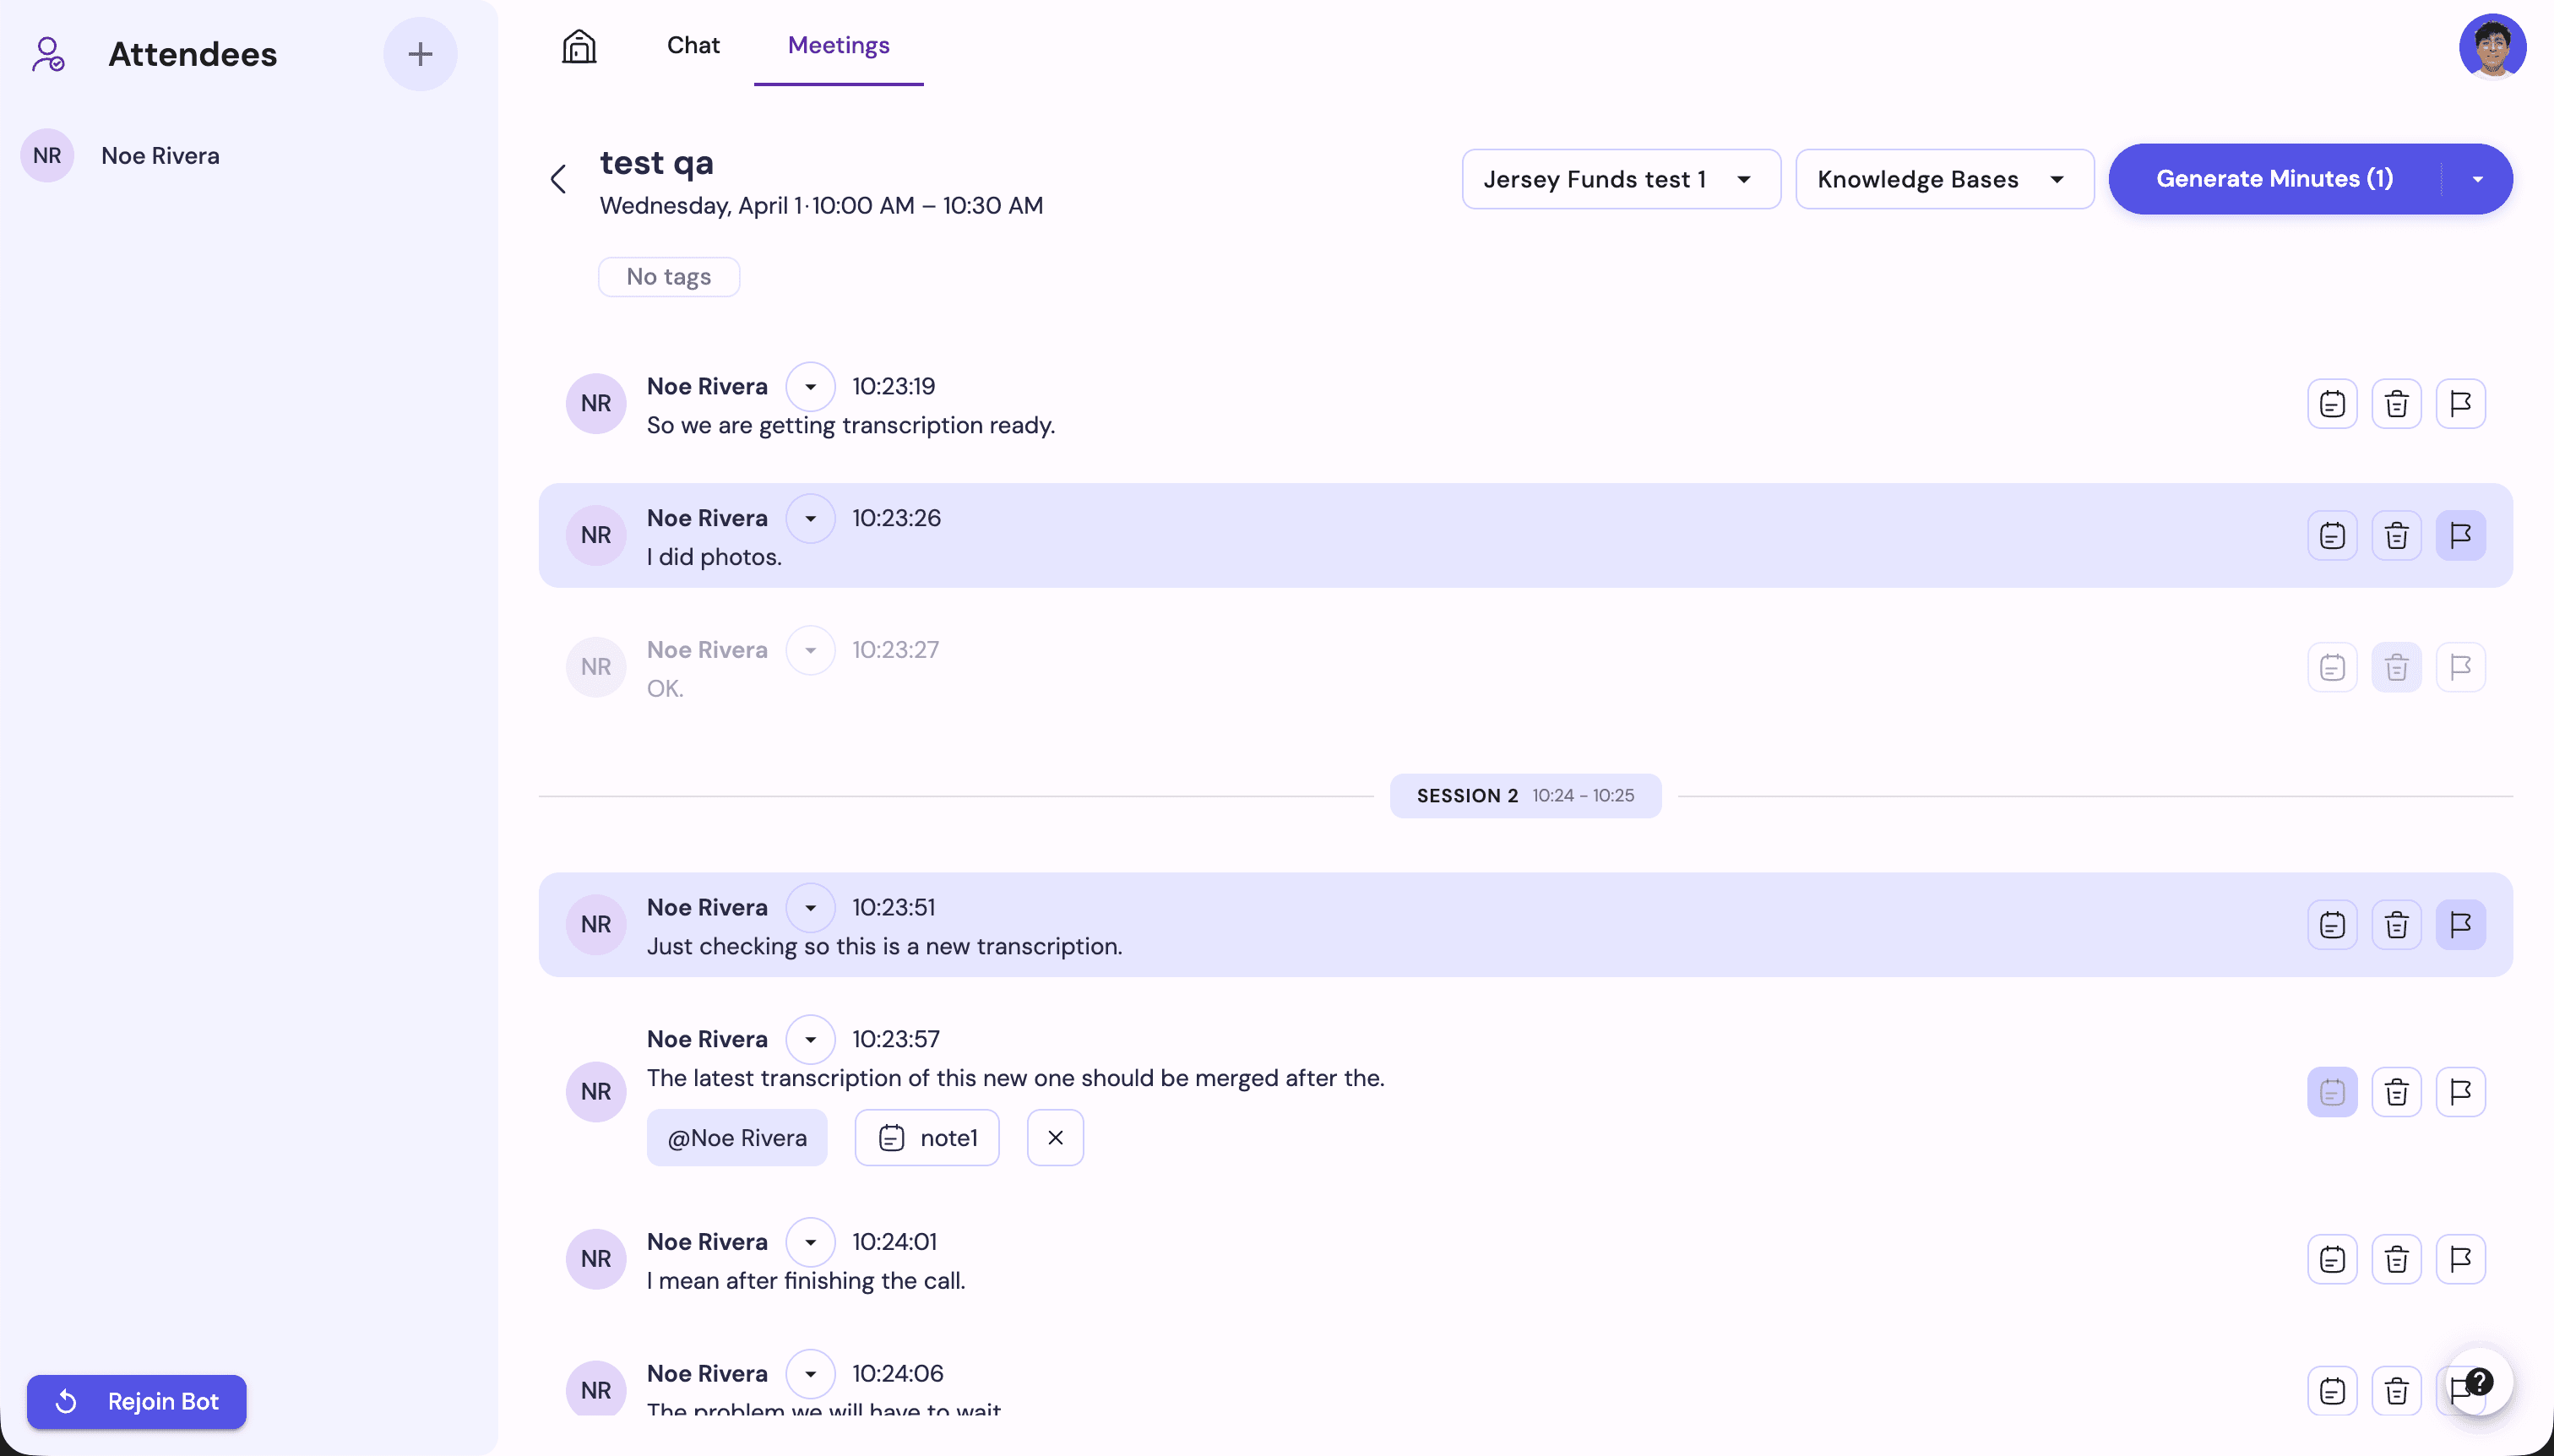Remove note1 with the X button

click(1055, 1137)
